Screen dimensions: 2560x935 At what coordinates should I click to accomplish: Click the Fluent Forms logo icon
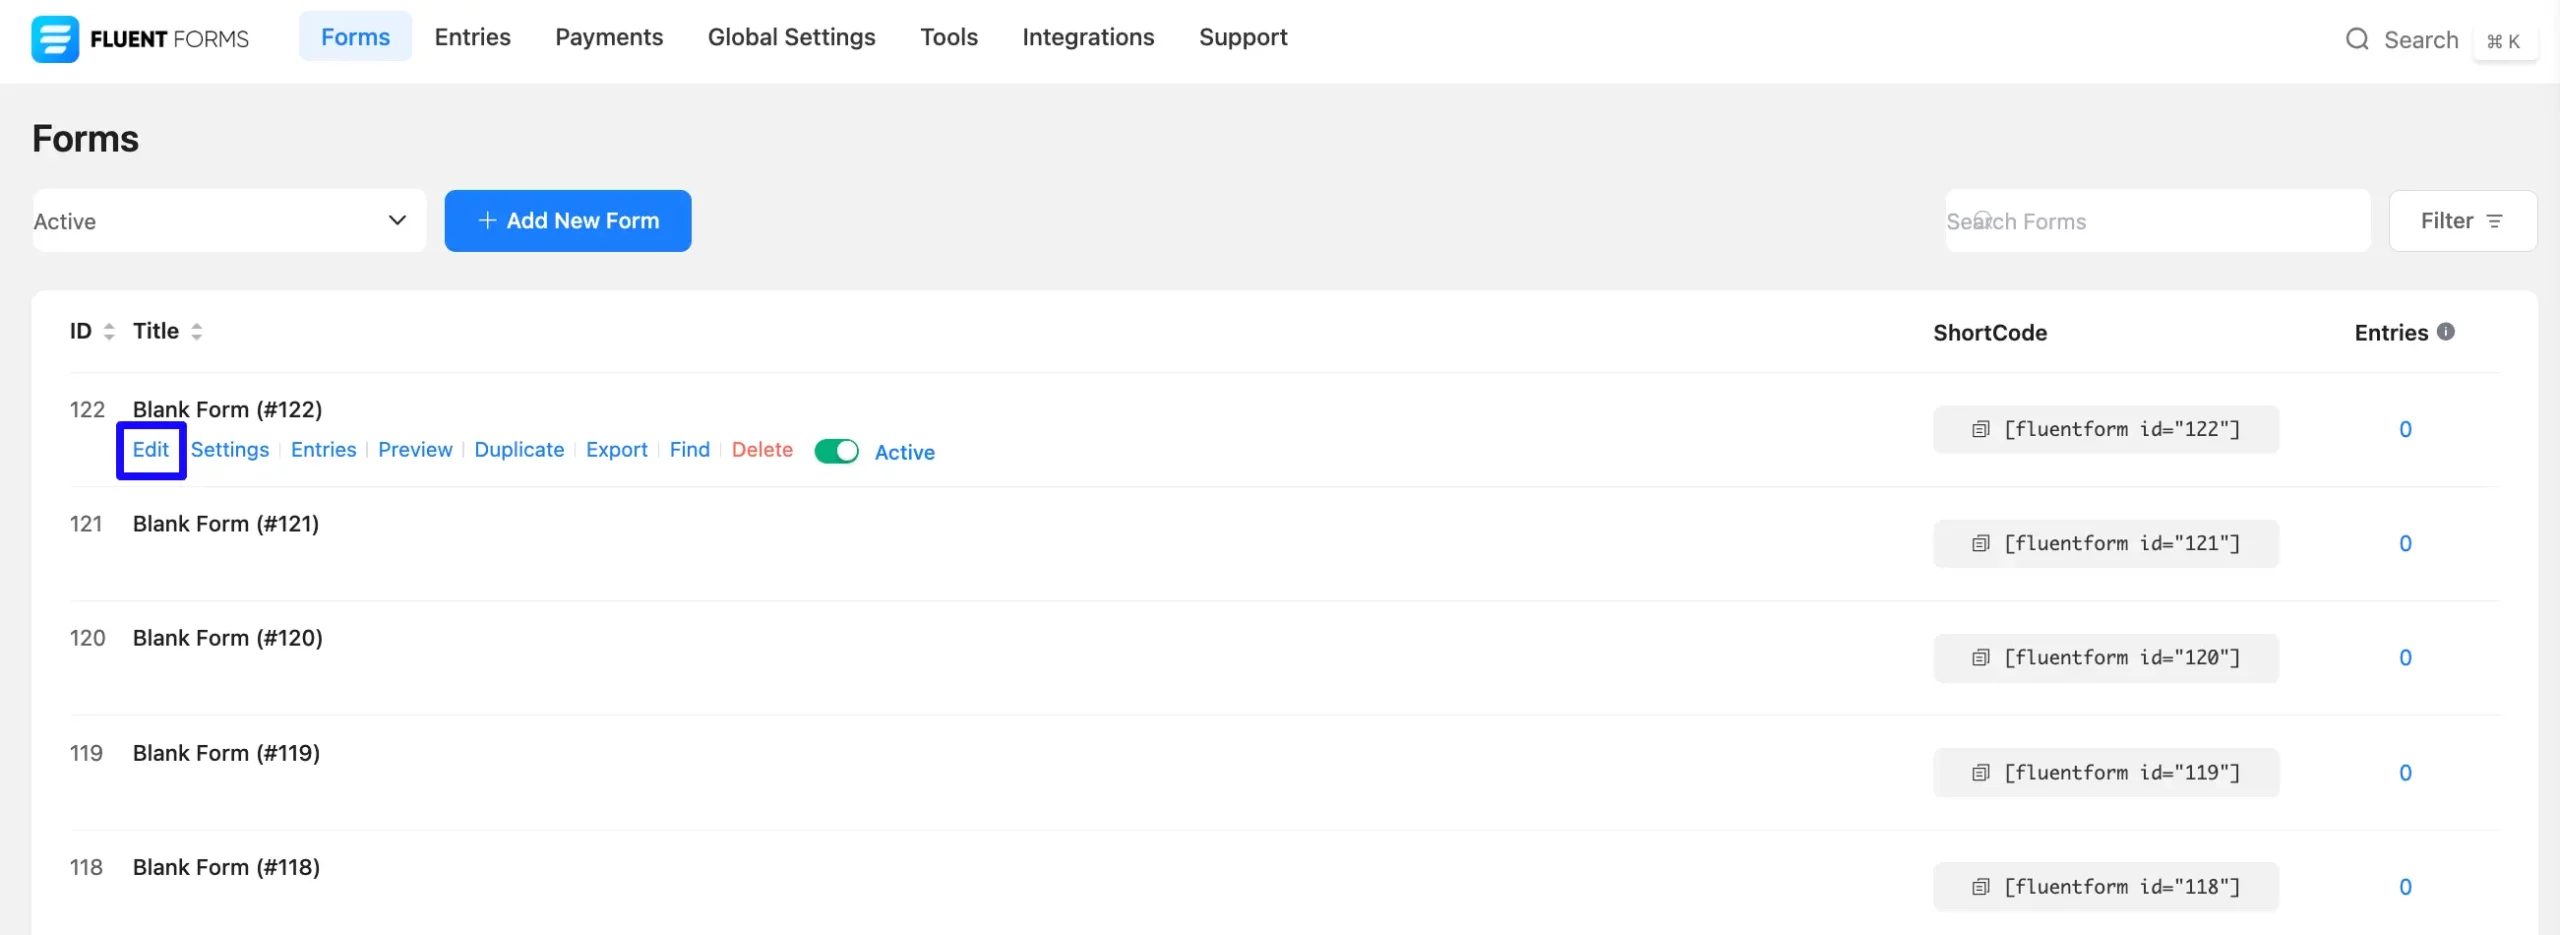55,39
